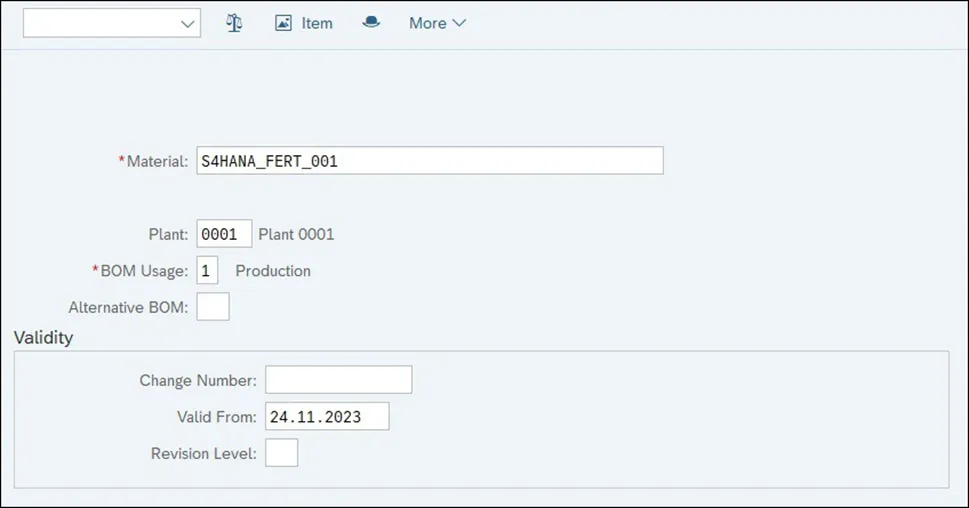The height and width of the screenshot is (508, 969).
Task: Click the hat icon in toolbar
Action: (371, 23)
